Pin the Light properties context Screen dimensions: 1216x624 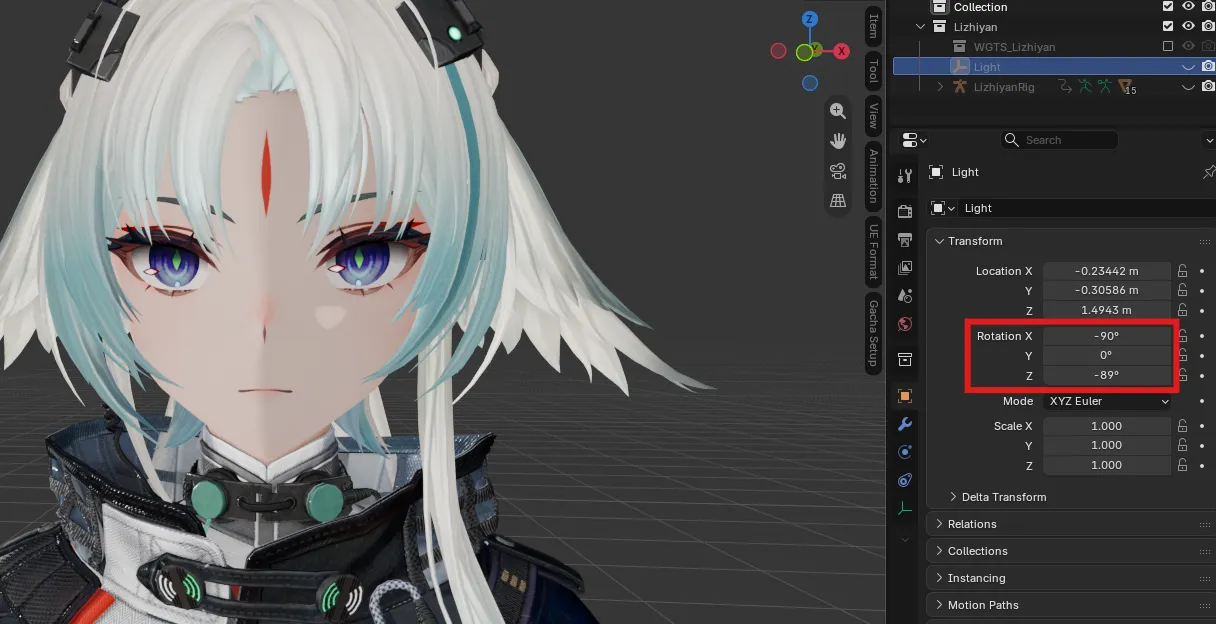tap(1208, 172)
